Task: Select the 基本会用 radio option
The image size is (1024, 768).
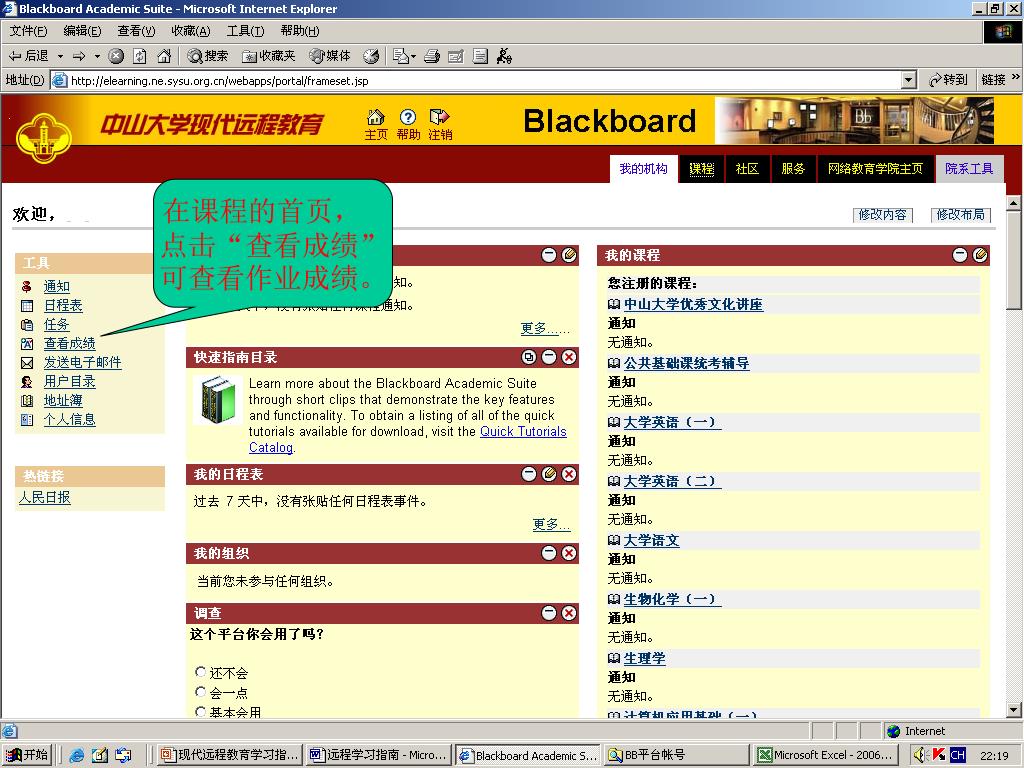Action: (x=200, y=711)
